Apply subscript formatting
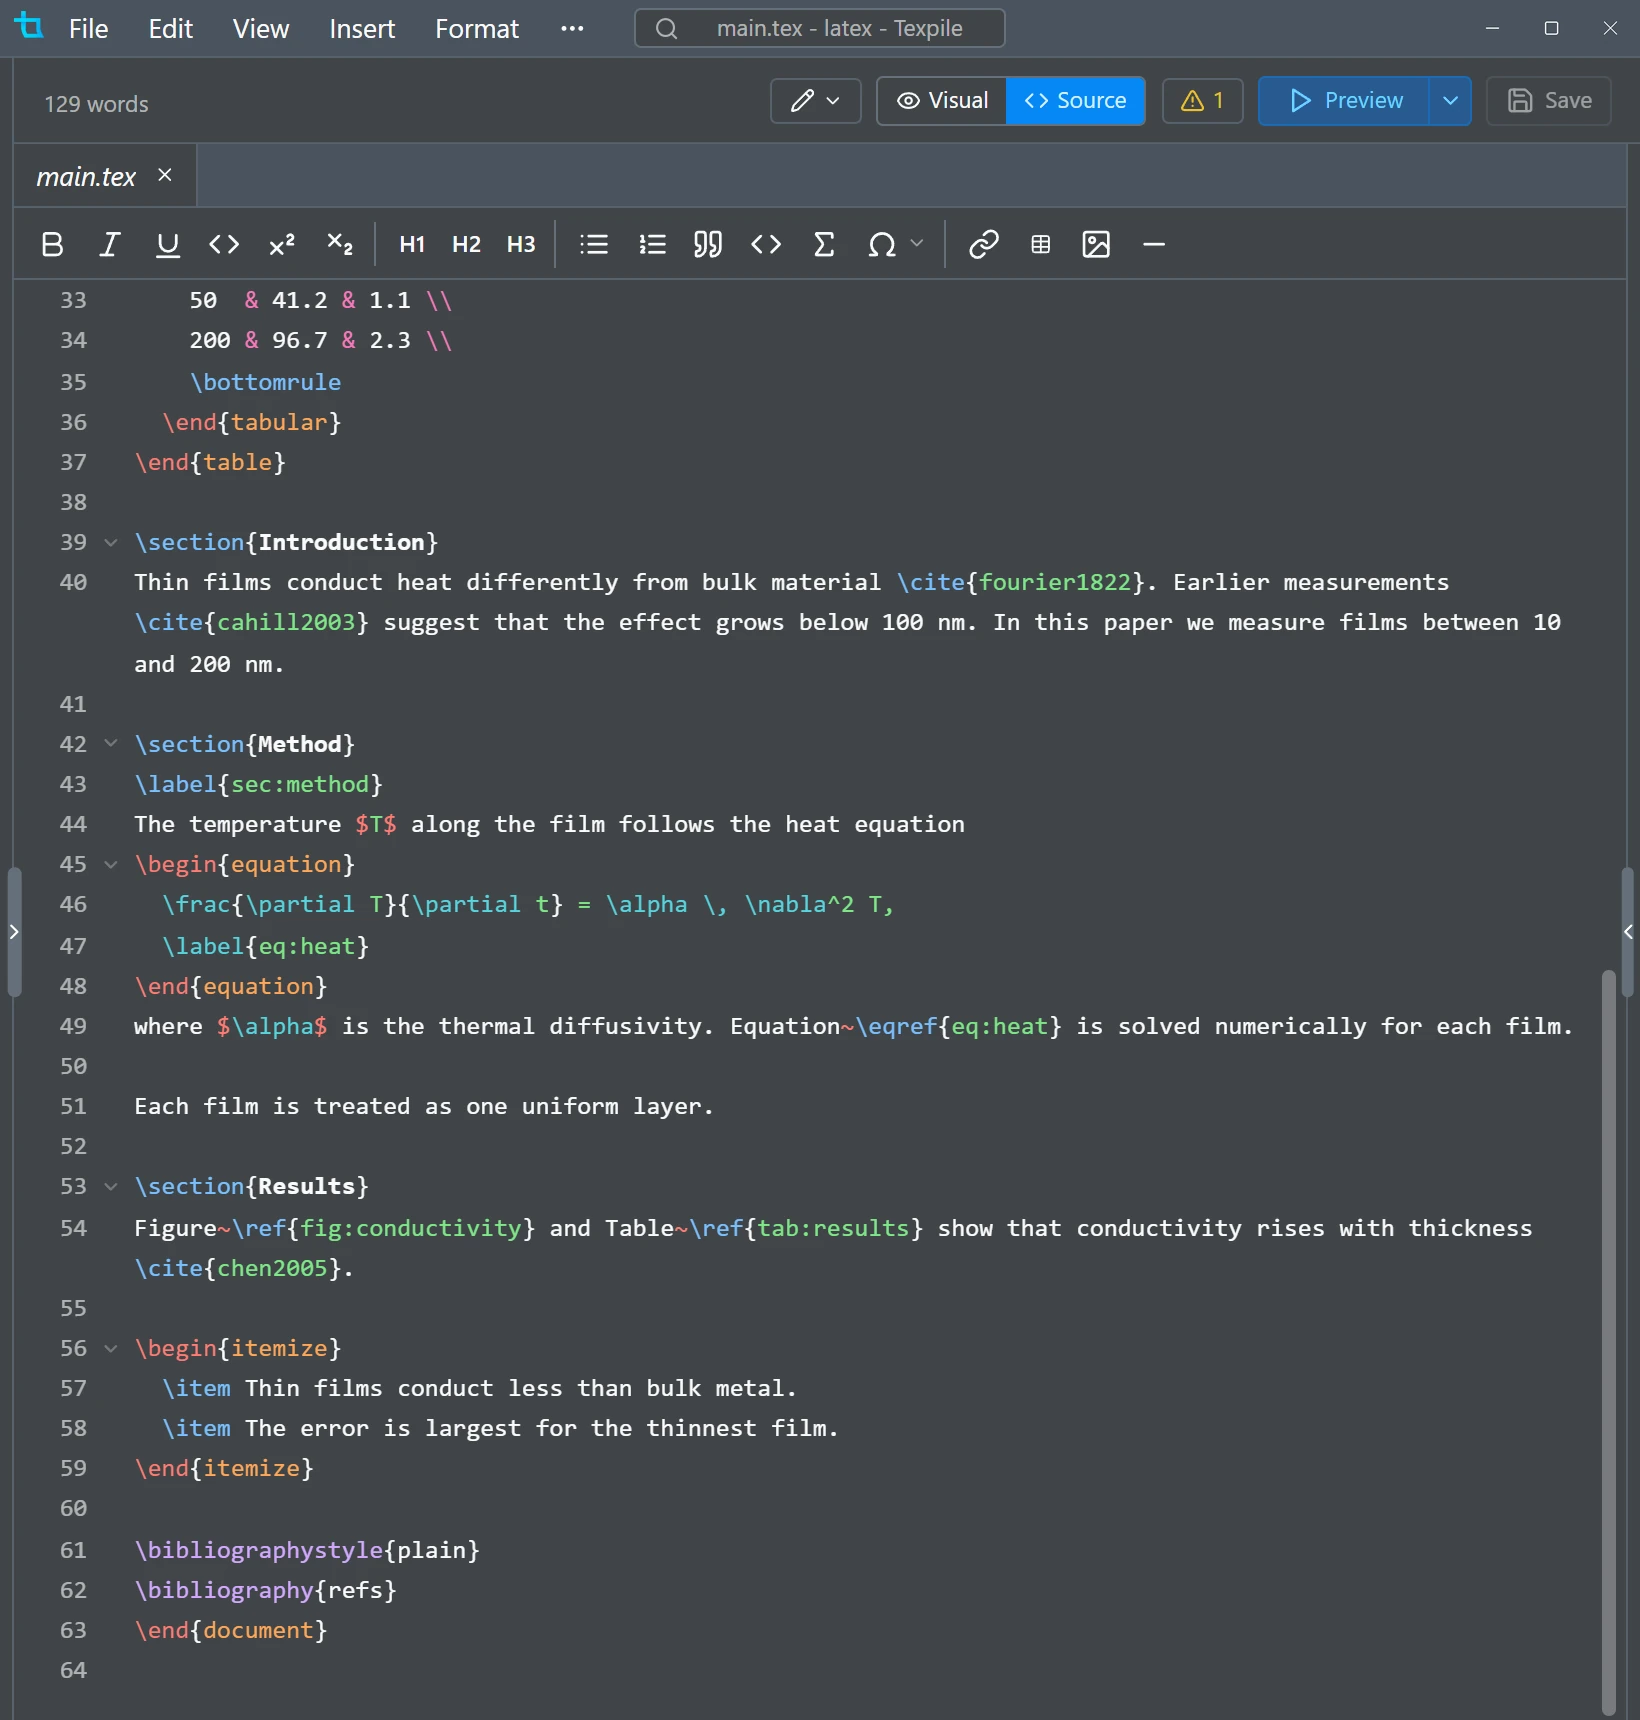This screenshot has height=1720, width=1640. 340,244
